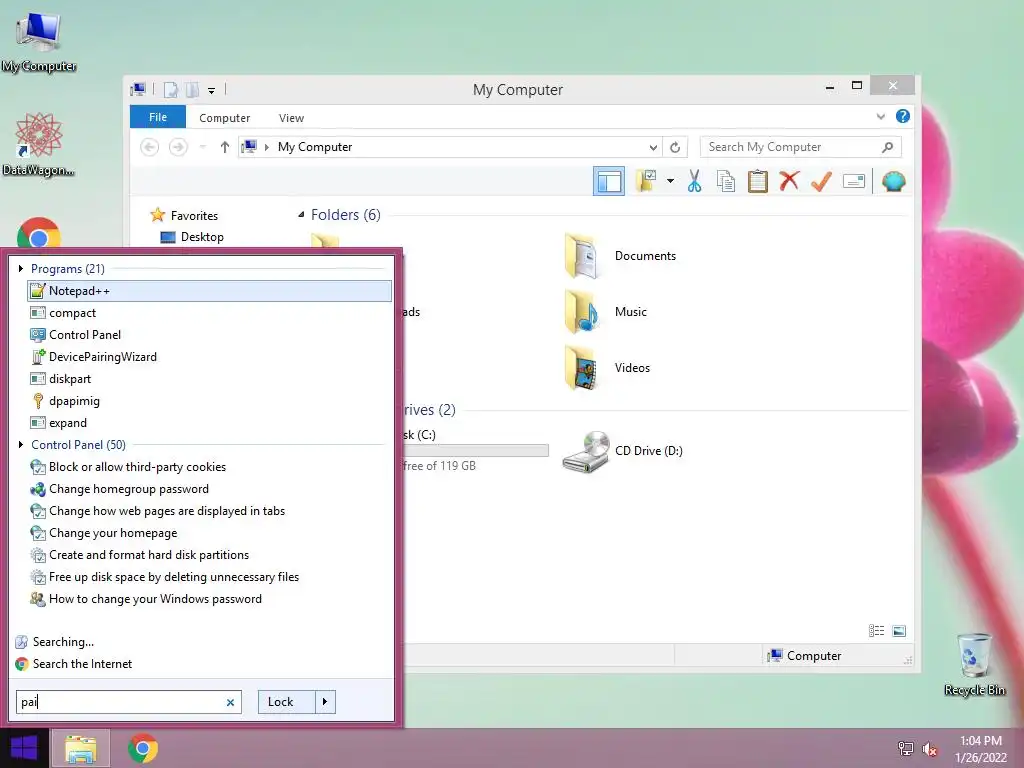This screenshot has width=1024, height=768.
Task: Open the quick access toolbar dropdown
Action: tap(212, 91)
